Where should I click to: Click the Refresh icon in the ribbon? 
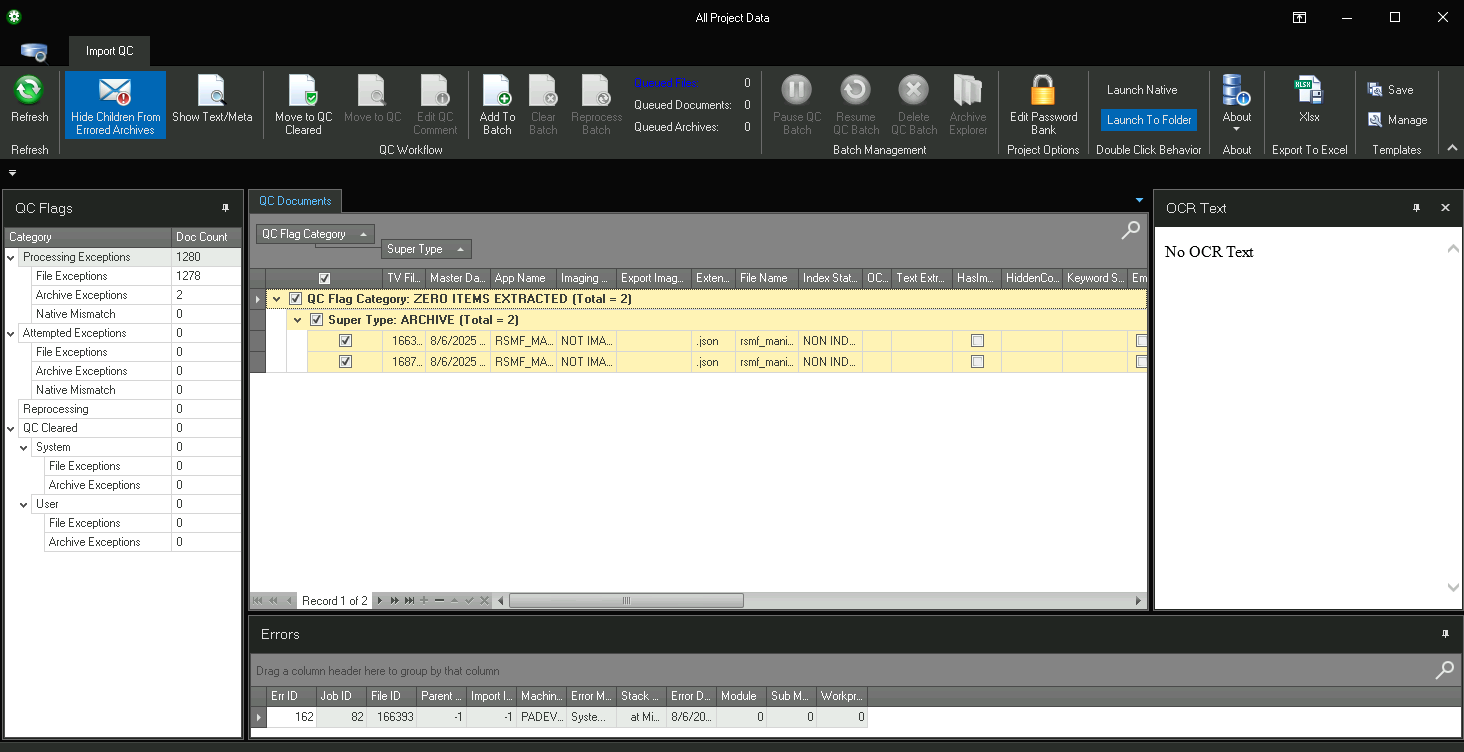(x=29, y=92)
